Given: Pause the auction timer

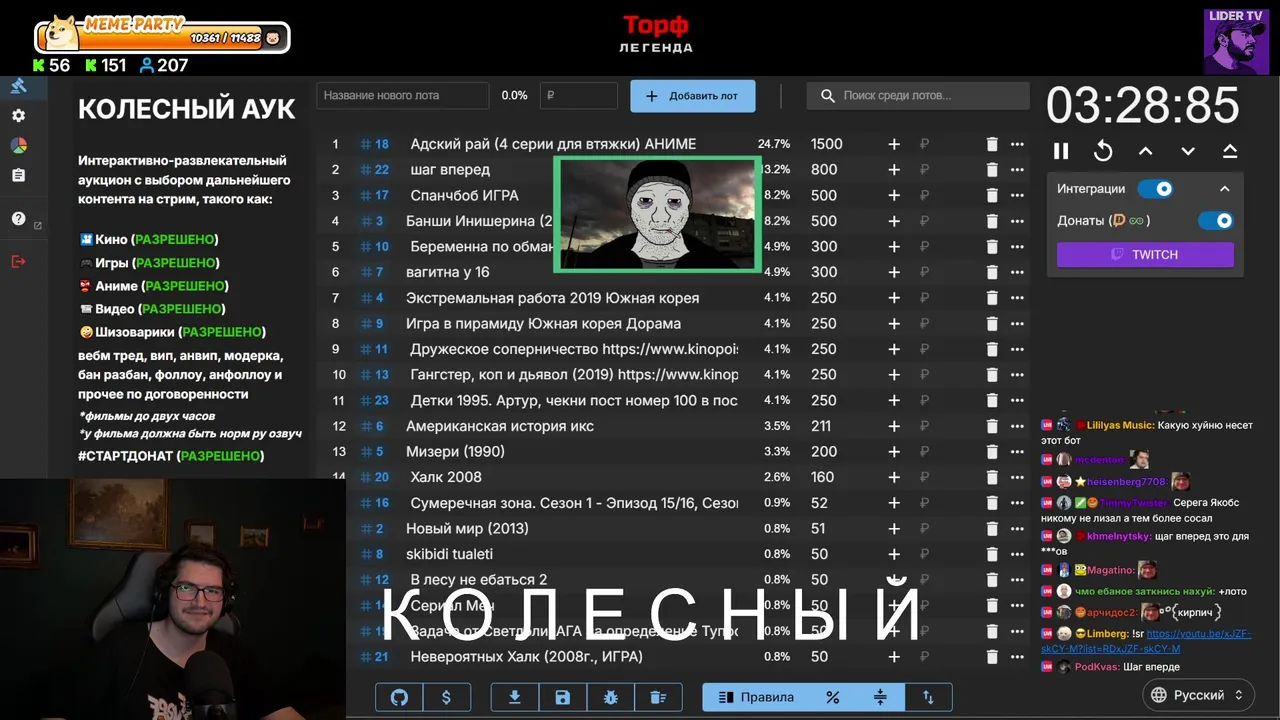Looking at the screenshot, I should tap(1061, 151).
